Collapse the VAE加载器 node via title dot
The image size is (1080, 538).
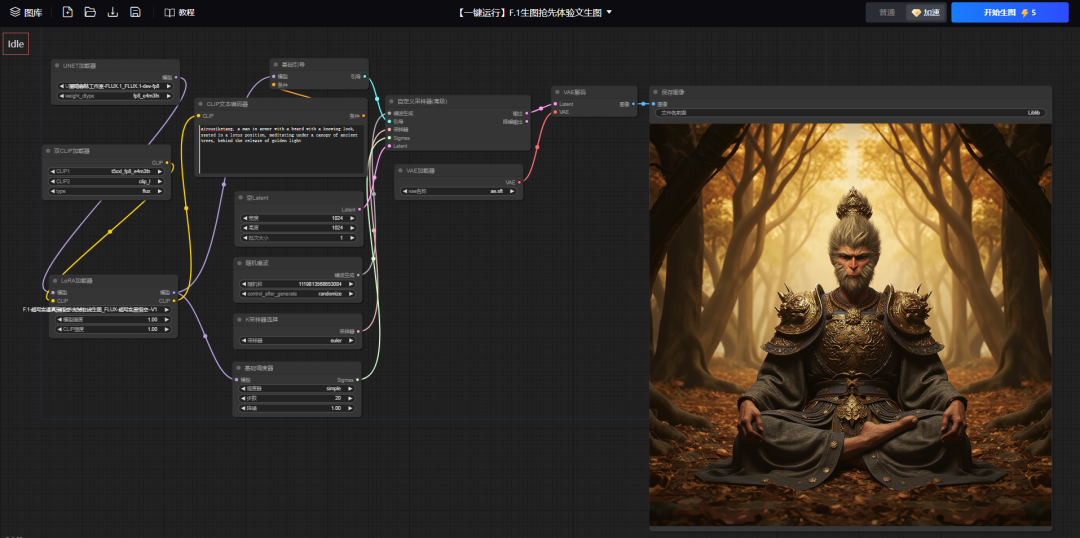[x=400, y=170]
